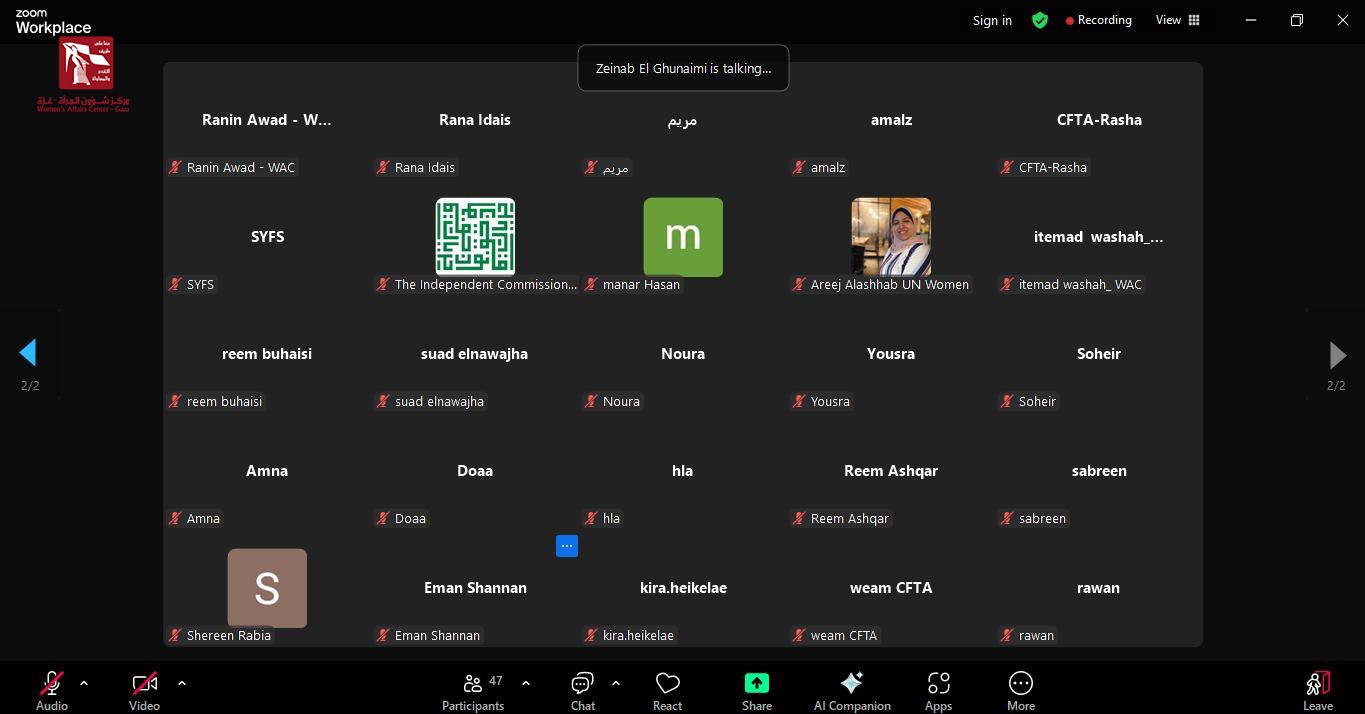Viewport: 1365px width, 714px height.
Task: Expand the Chat options chevron
Action: 616,684
